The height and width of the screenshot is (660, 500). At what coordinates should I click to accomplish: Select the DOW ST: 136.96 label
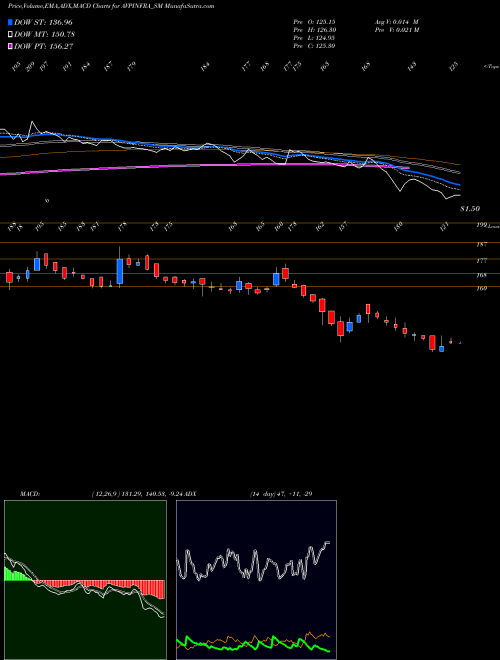coord(43,23)
